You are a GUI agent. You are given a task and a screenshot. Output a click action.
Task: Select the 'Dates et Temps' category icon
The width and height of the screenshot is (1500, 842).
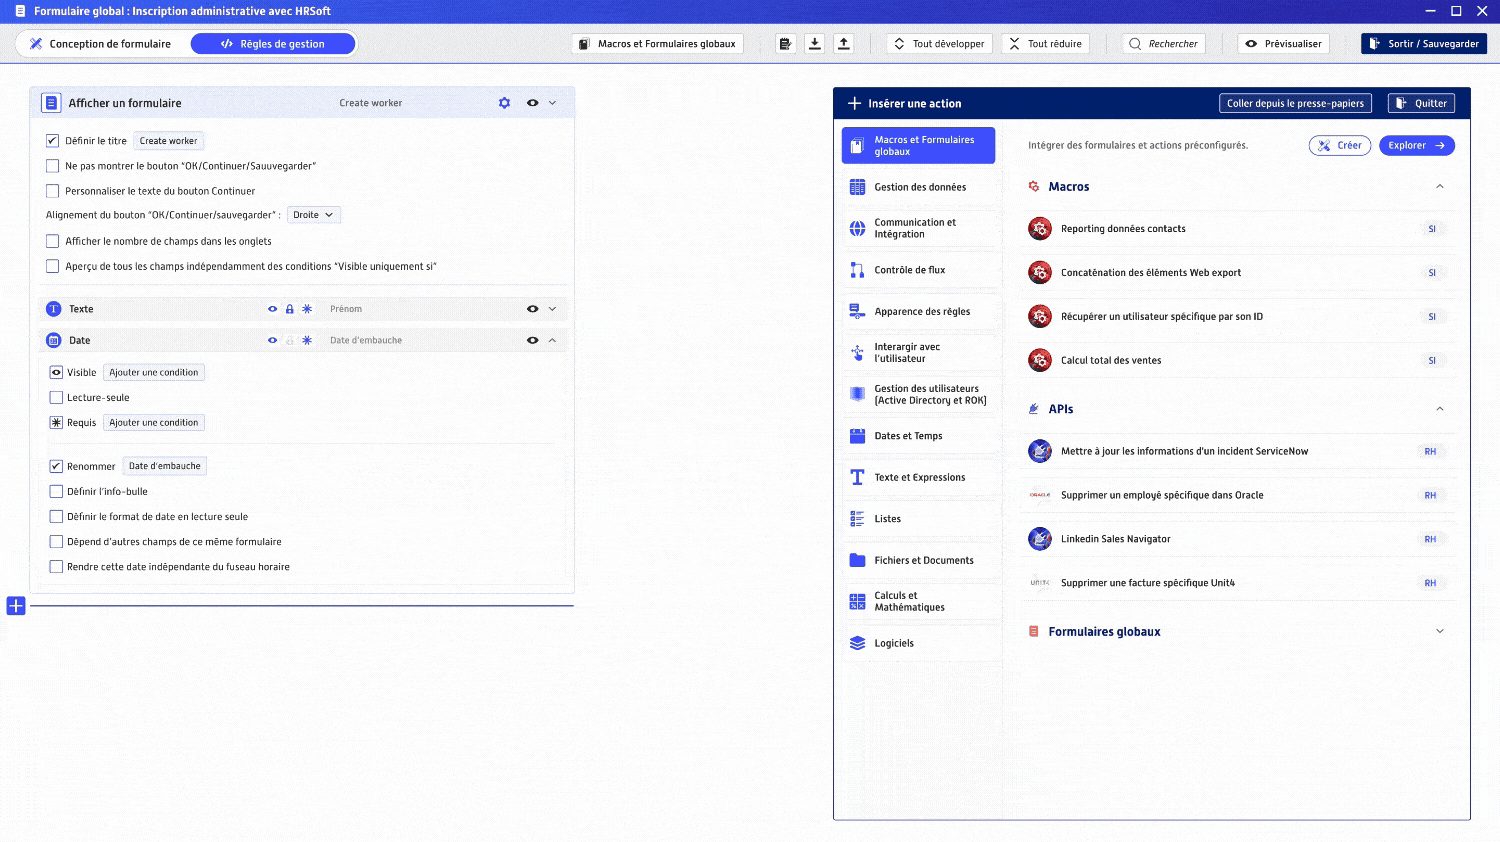(857, 435)
